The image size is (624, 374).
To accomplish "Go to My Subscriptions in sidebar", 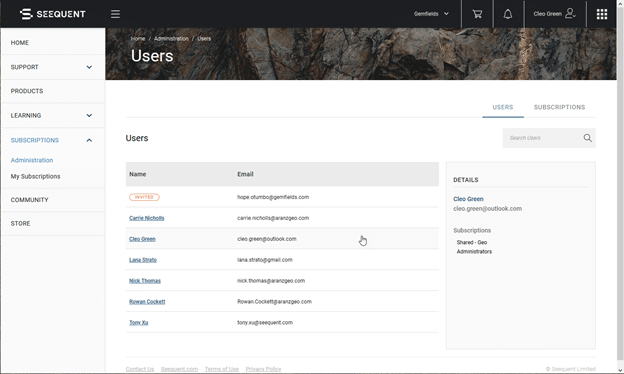I will pyautogui.click(x=35, y=176).
